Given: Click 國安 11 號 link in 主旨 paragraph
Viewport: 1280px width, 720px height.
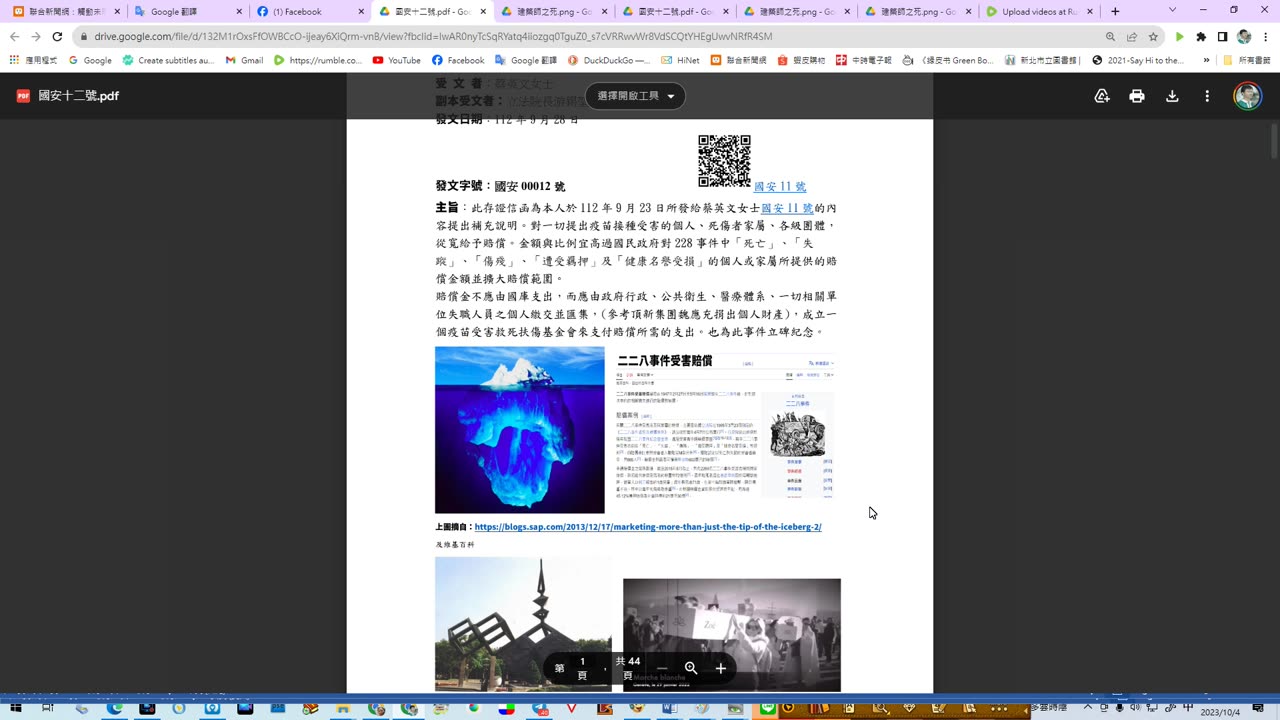Looking at the screenshot, I should tap(787, 208).
